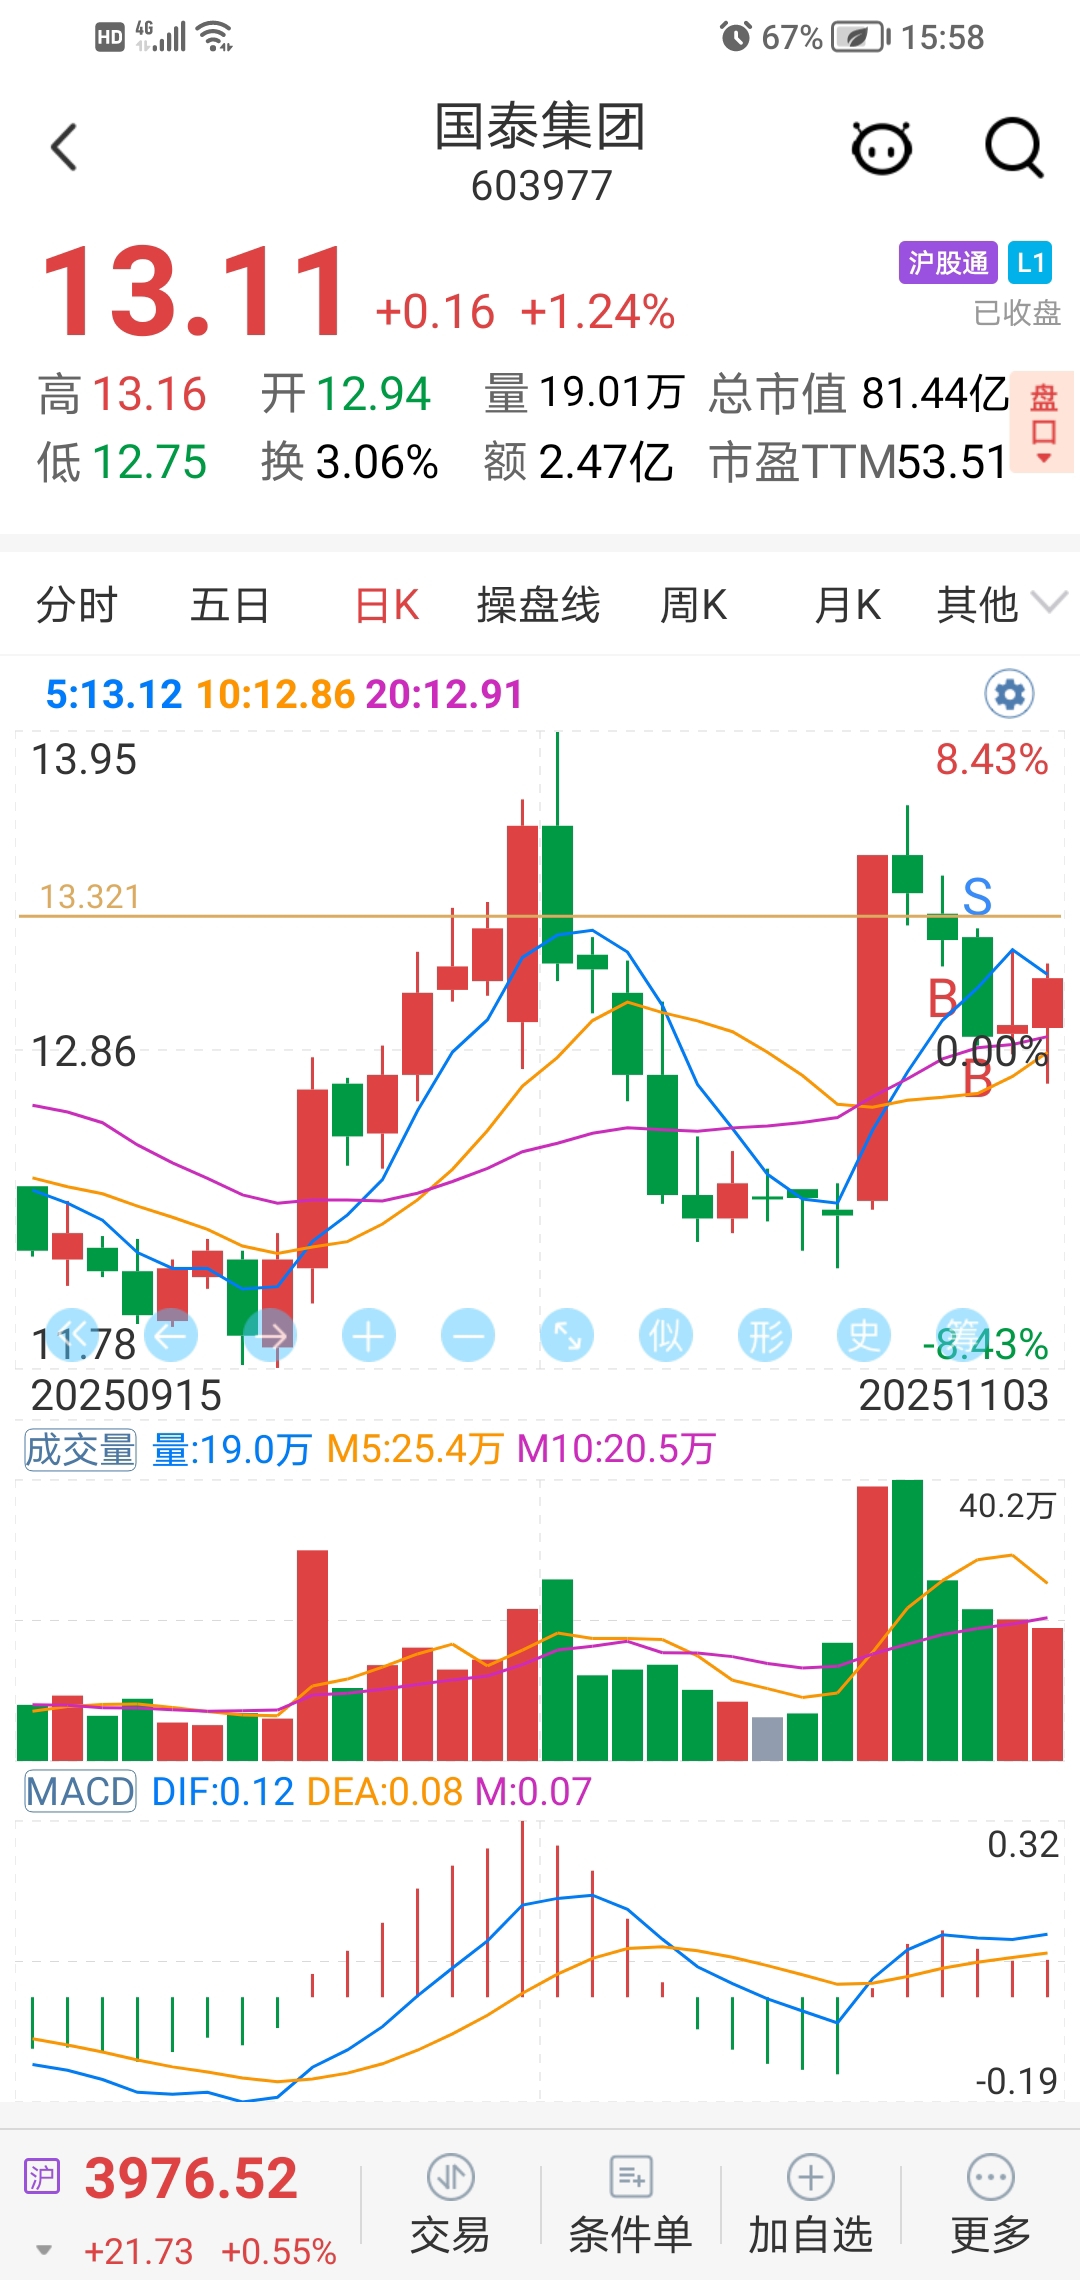The image size is (1080, 2280).
Task: Tap the current price 13.11
Action: click(195, 292)
